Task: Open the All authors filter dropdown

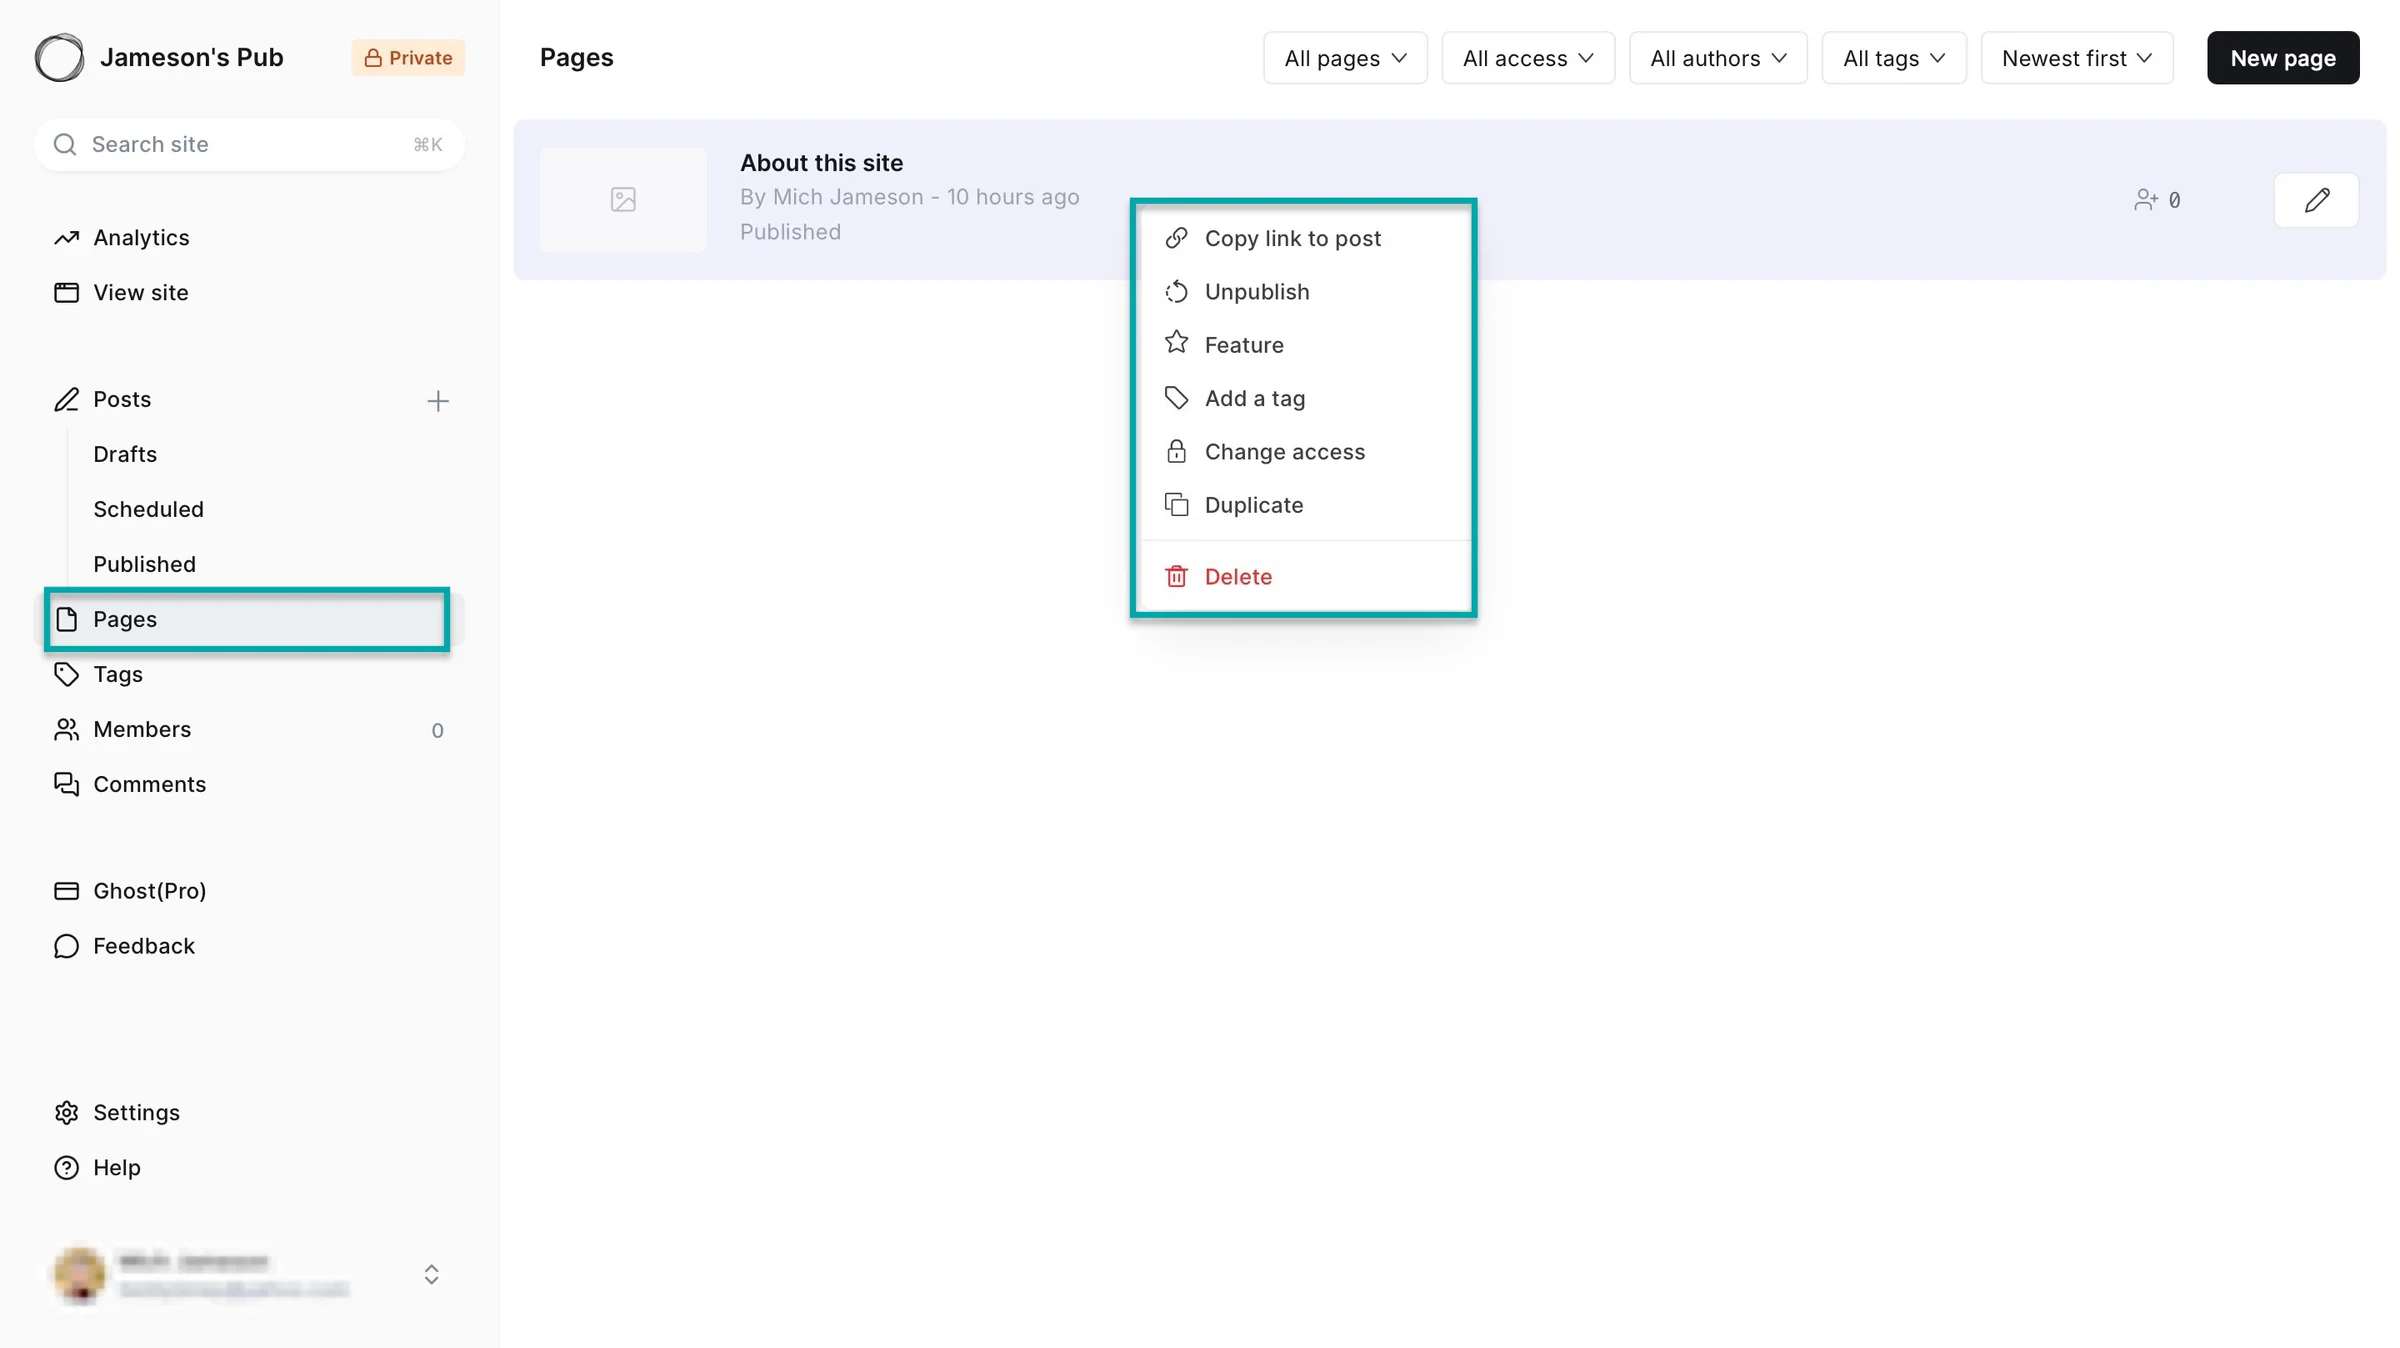Action: point(1718,58)
